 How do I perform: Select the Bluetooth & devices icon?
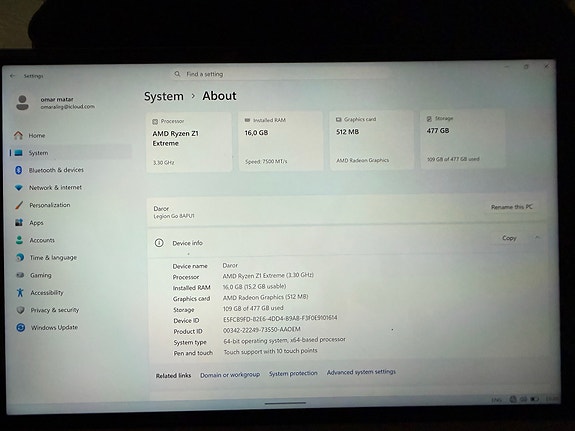(19, 170)
